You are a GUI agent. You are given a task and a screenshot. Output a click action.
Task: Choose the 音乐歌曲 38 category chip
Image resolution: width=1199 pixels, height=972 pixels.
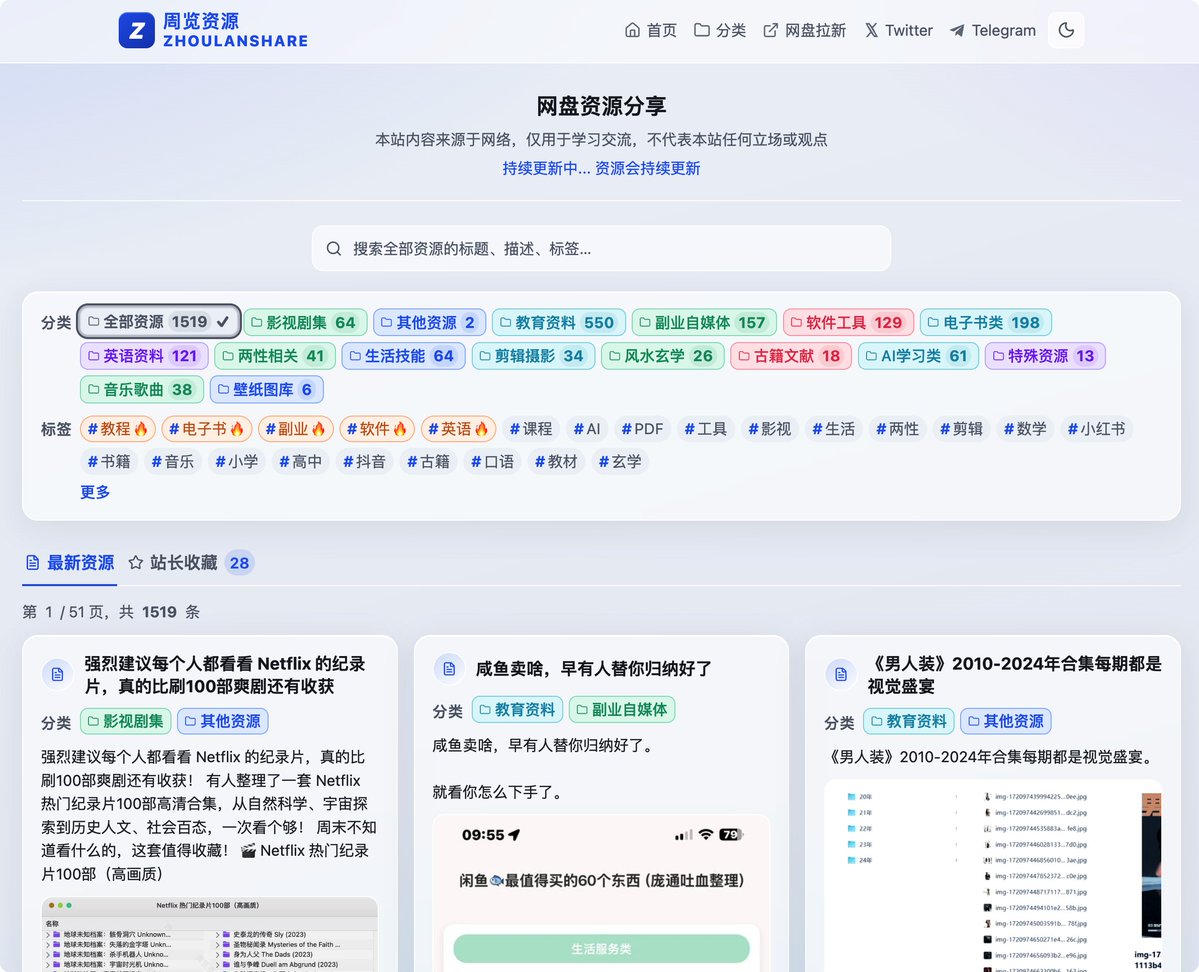coord(141,389)
